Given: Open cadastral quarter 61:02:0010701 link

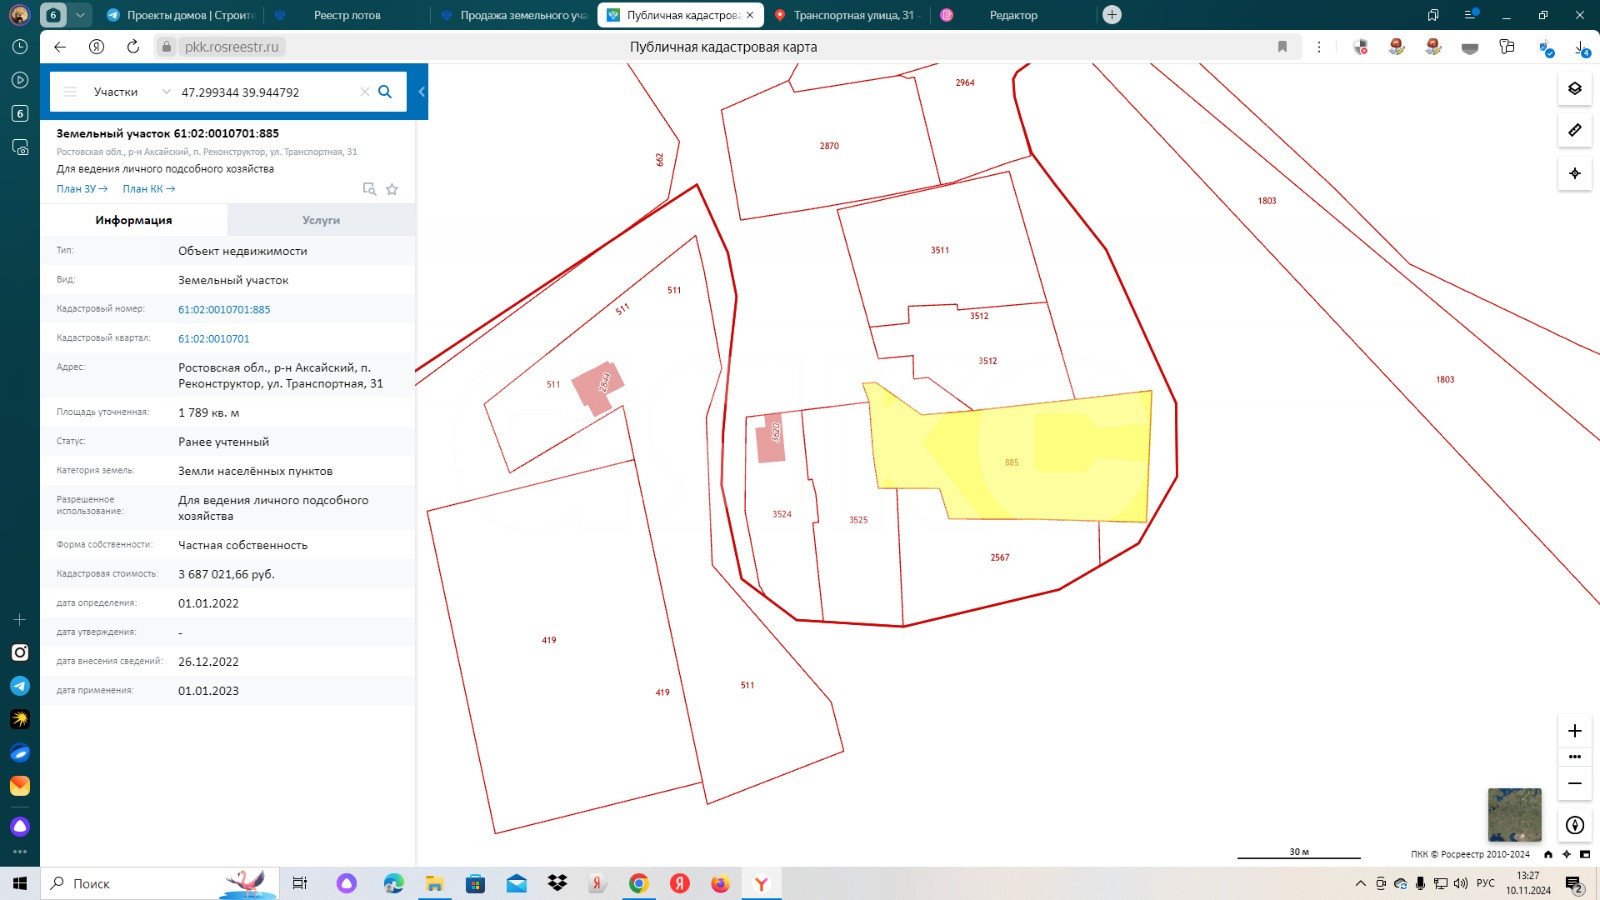Looking at the screenshot, I should (x=214, y=339).
